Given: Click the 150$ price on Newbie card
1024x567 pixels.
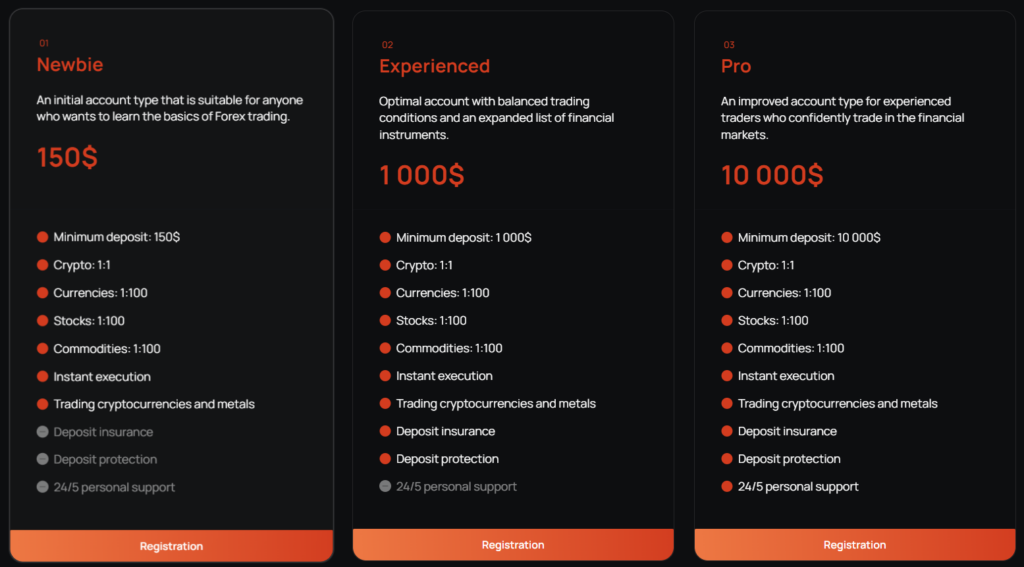Looking at the screenshot, I should tap(67, 158).
